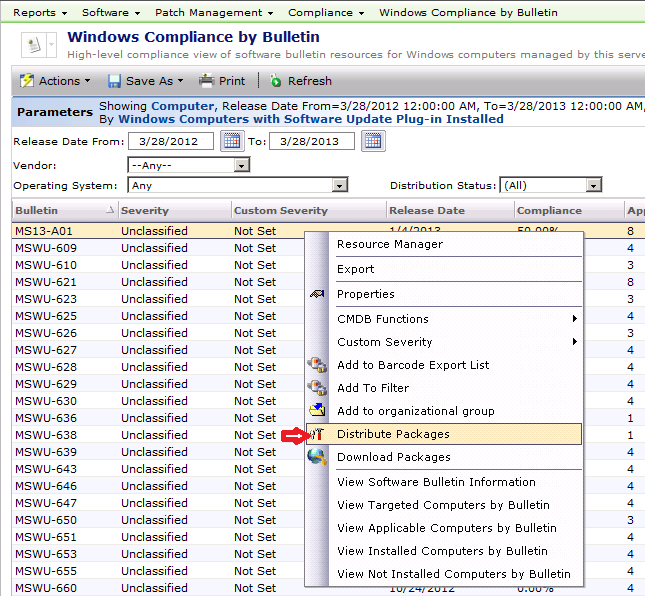Select View Targeted Computers by Bulletin

(443, 505)
